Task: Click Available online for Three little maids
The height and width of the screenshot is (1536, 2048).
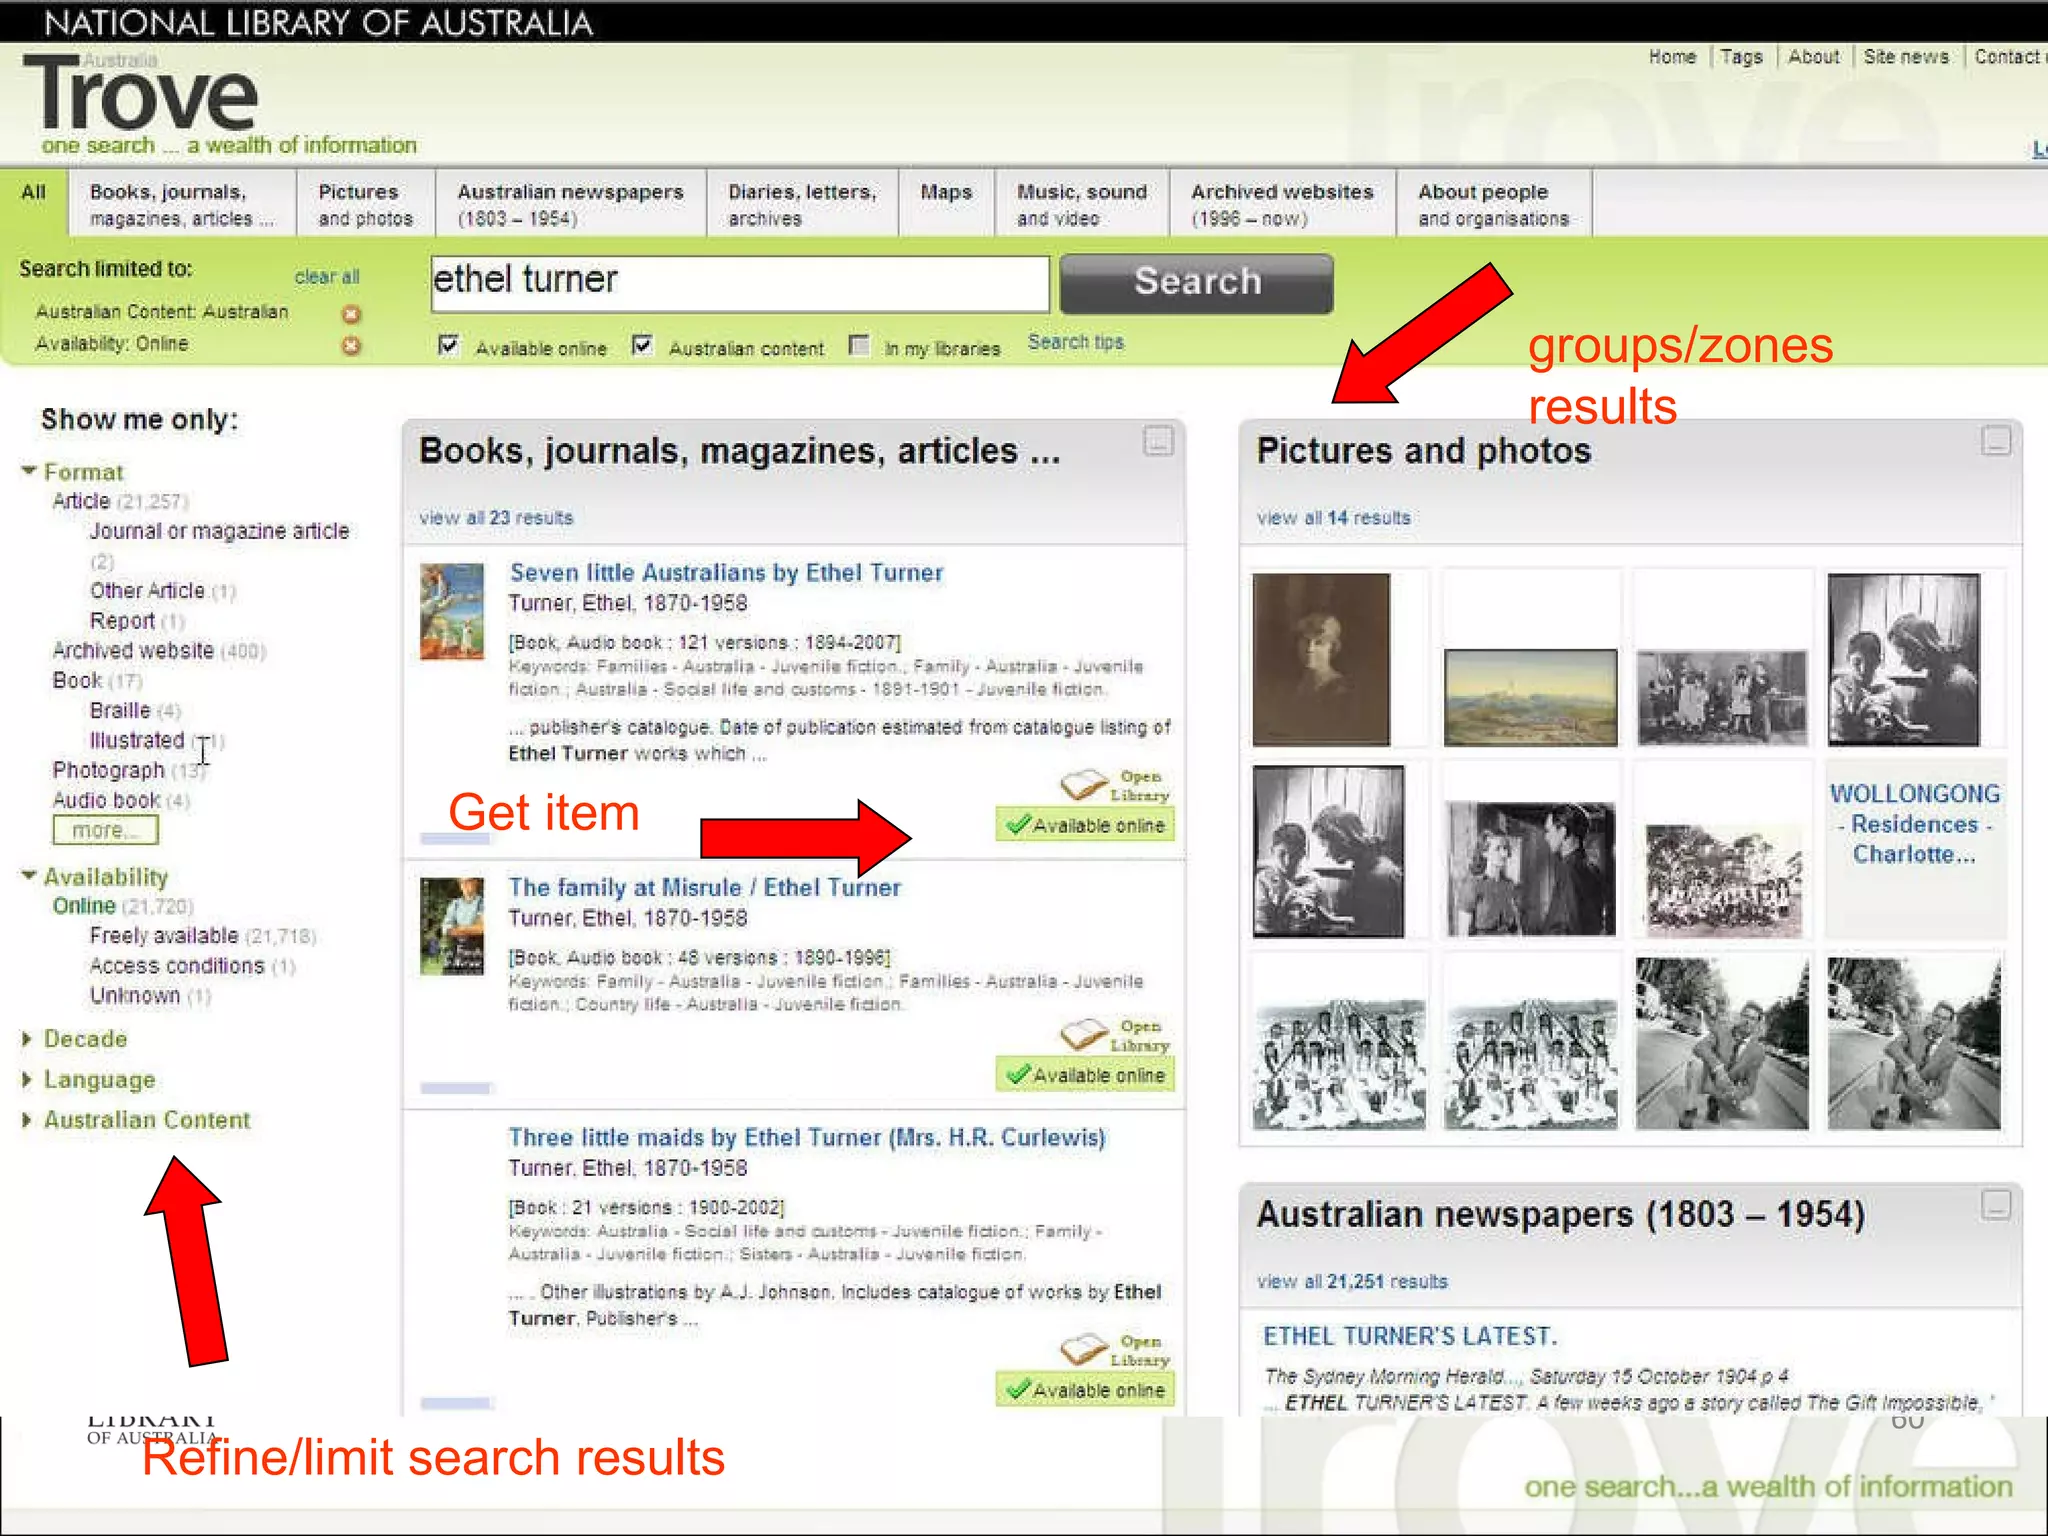Action: point(1085,1390)
